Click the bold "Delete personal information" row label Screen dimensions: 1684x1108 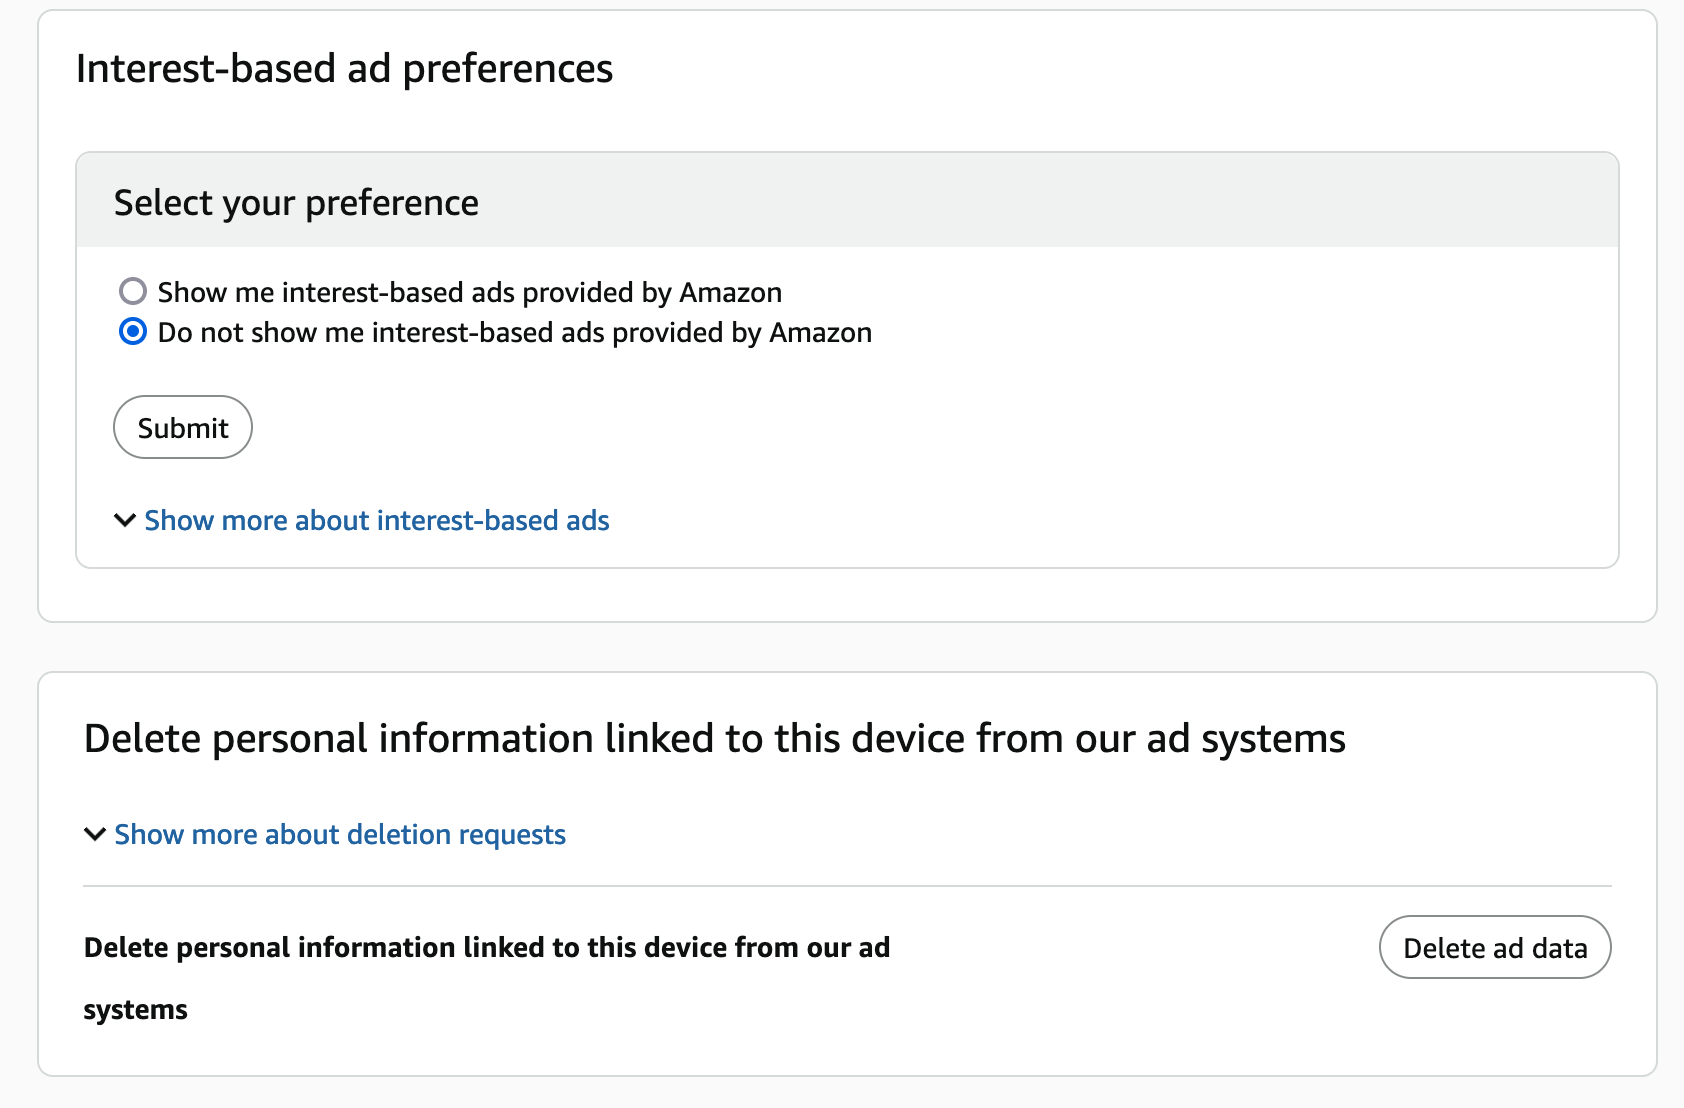tap(486, 947)
